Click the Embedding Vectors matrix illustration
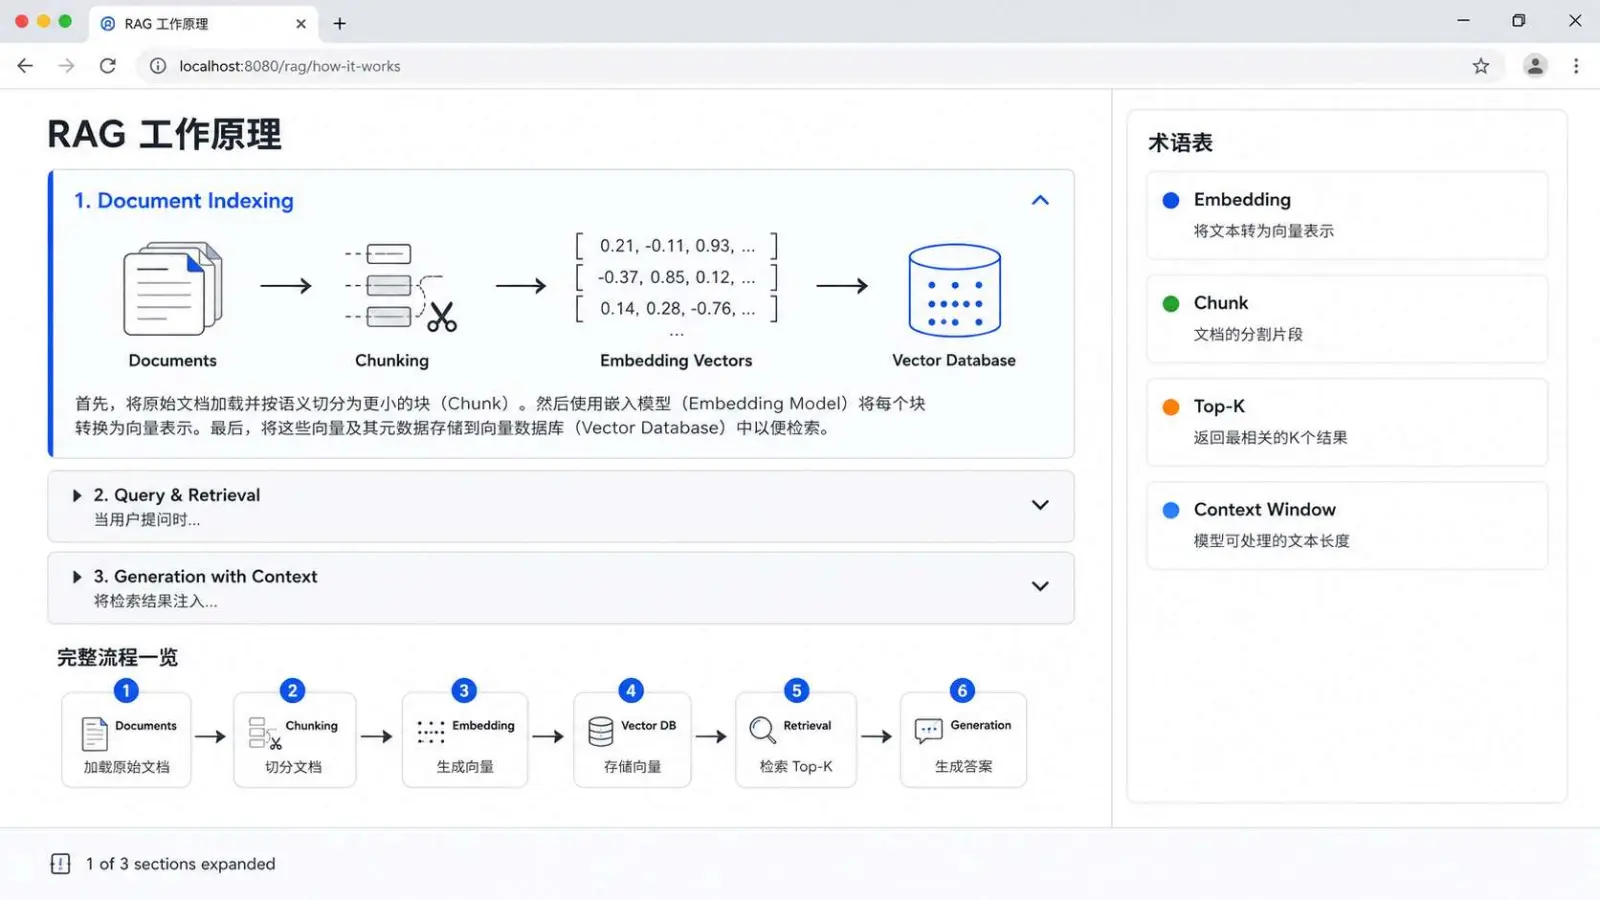The height and width of the screenshot is (900, 1600). tap(676, 284)
